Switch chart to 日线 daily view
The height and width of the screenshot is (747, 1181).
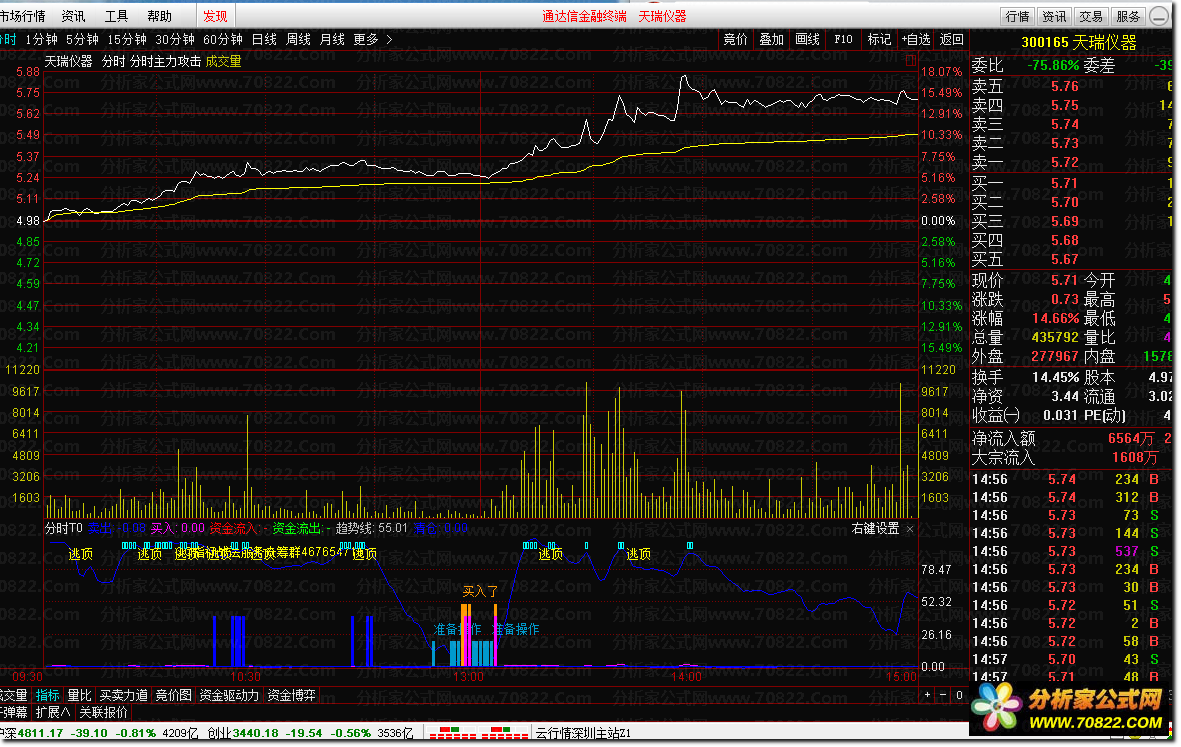tap(264, 39)
